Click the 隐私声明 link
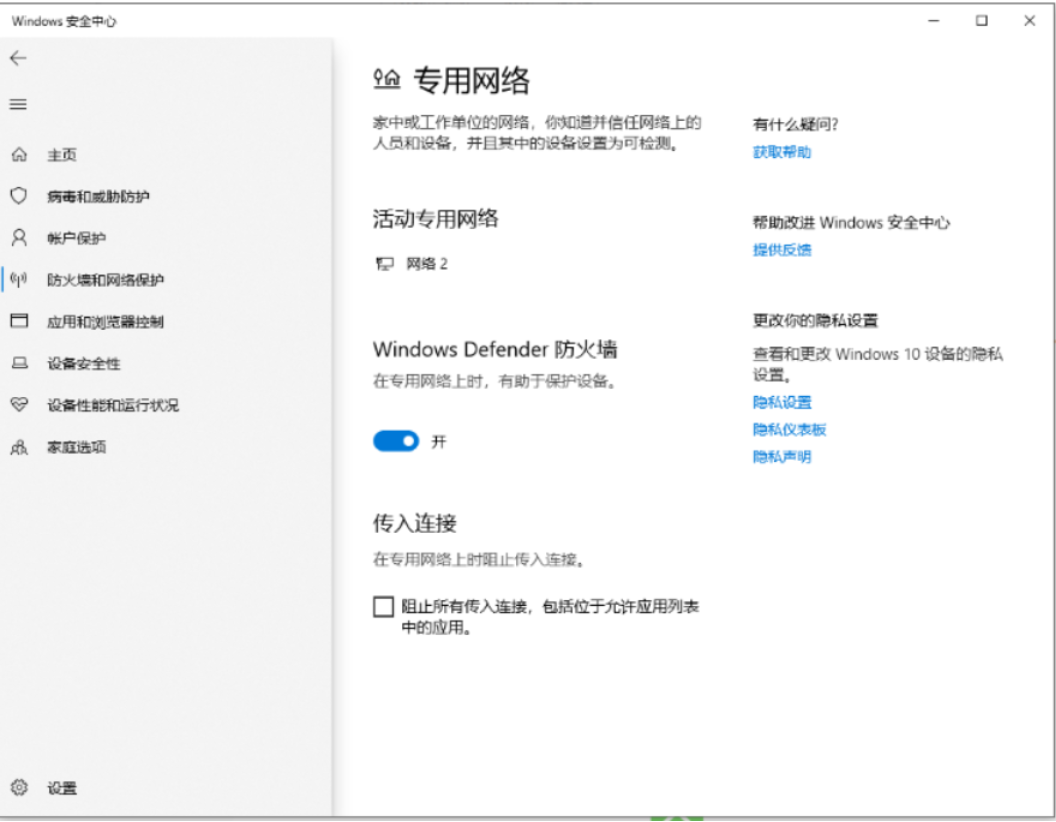This screenshot has height=822, width=1056. click(781, 457)
